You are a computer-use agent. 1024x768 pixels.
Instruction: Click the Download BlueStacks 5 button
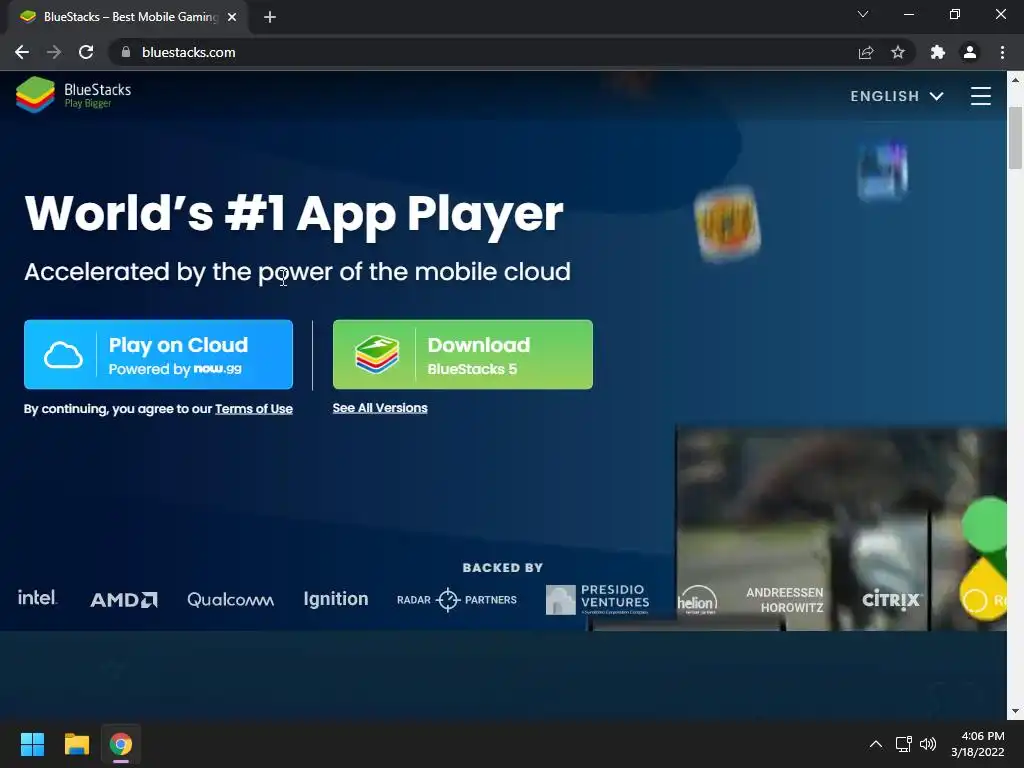[462, 355]
